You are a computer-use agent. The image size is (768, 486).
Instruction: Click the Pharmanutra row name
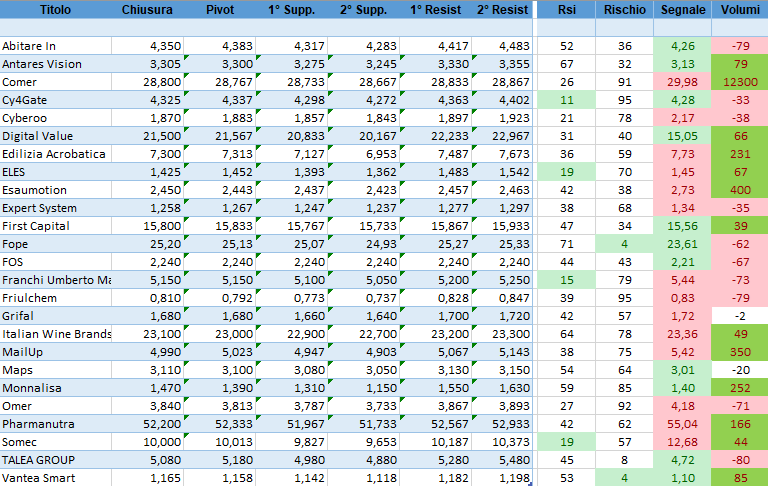55,424
